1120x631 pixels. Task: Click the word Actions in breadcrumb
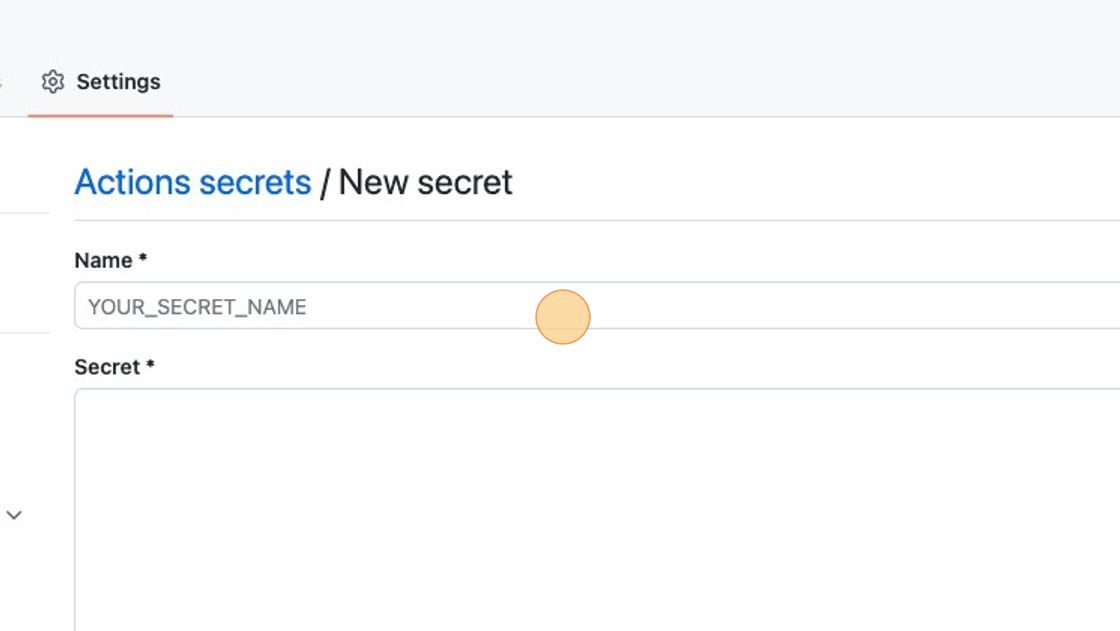(132, 182)
